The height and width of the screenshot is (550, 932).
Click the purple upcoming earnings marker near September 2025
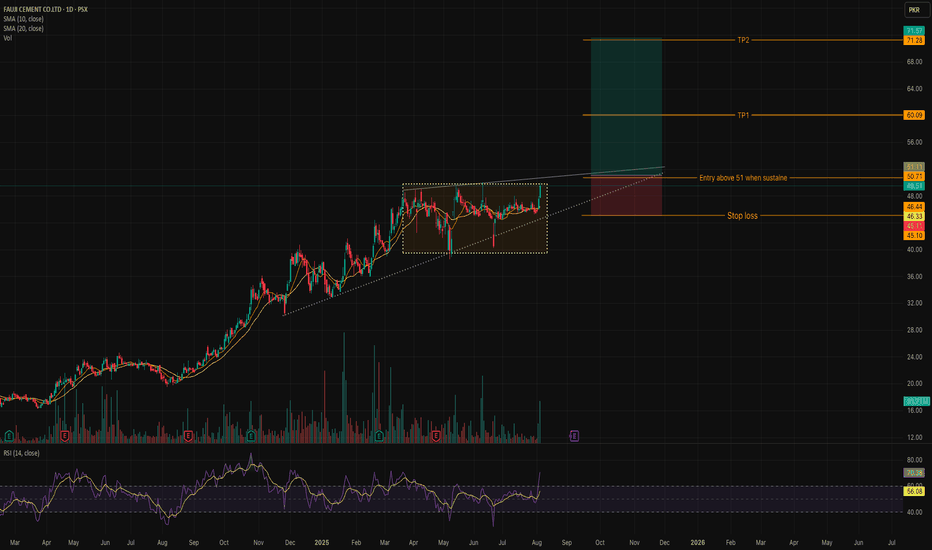[574, 436]
